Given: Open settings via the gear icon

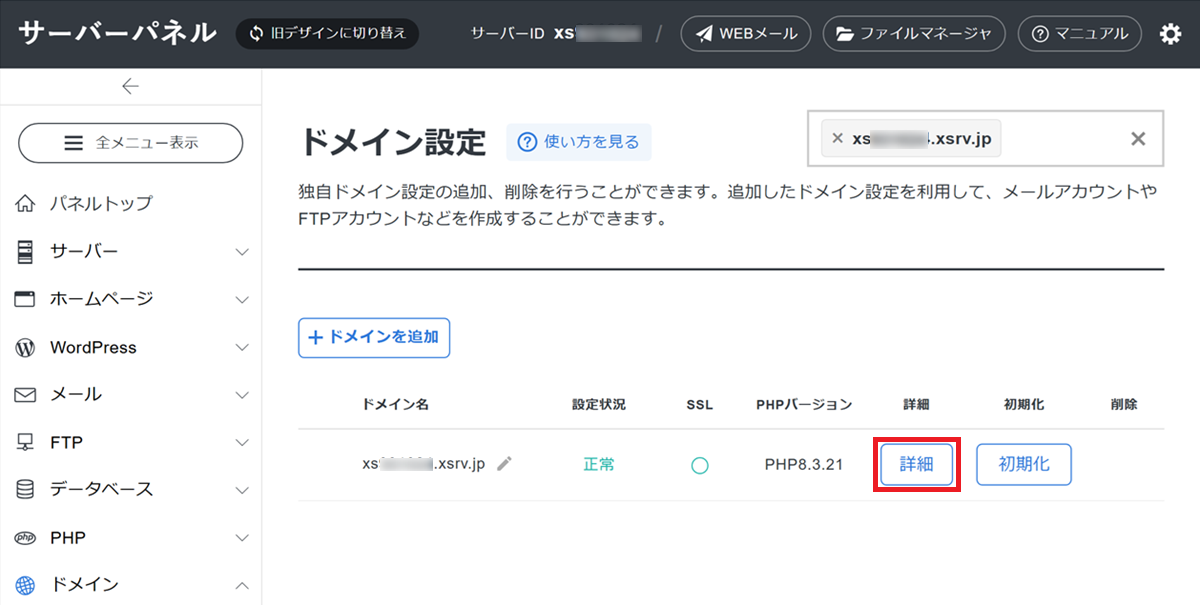Looking at the screenshot, I should pos(1170,34).
